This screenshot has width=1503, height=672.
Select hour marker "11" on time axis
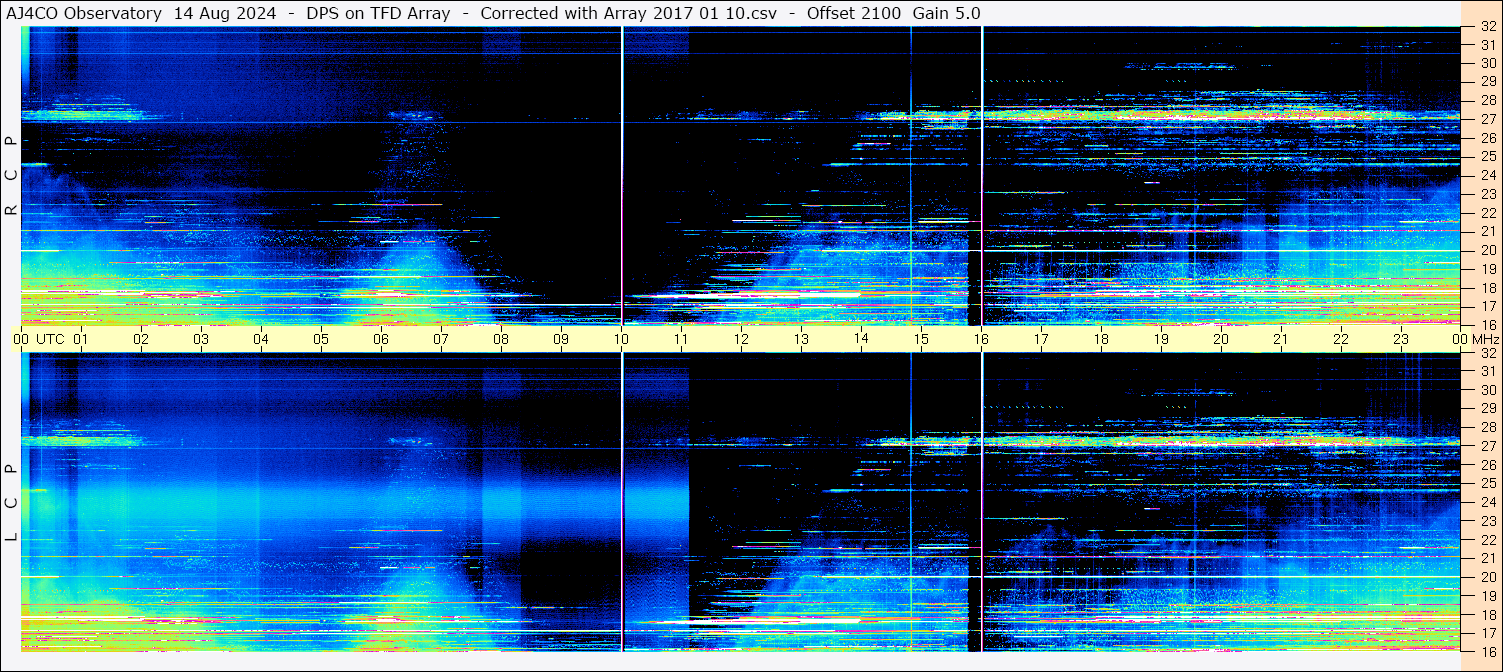click(x=681, y=339)
